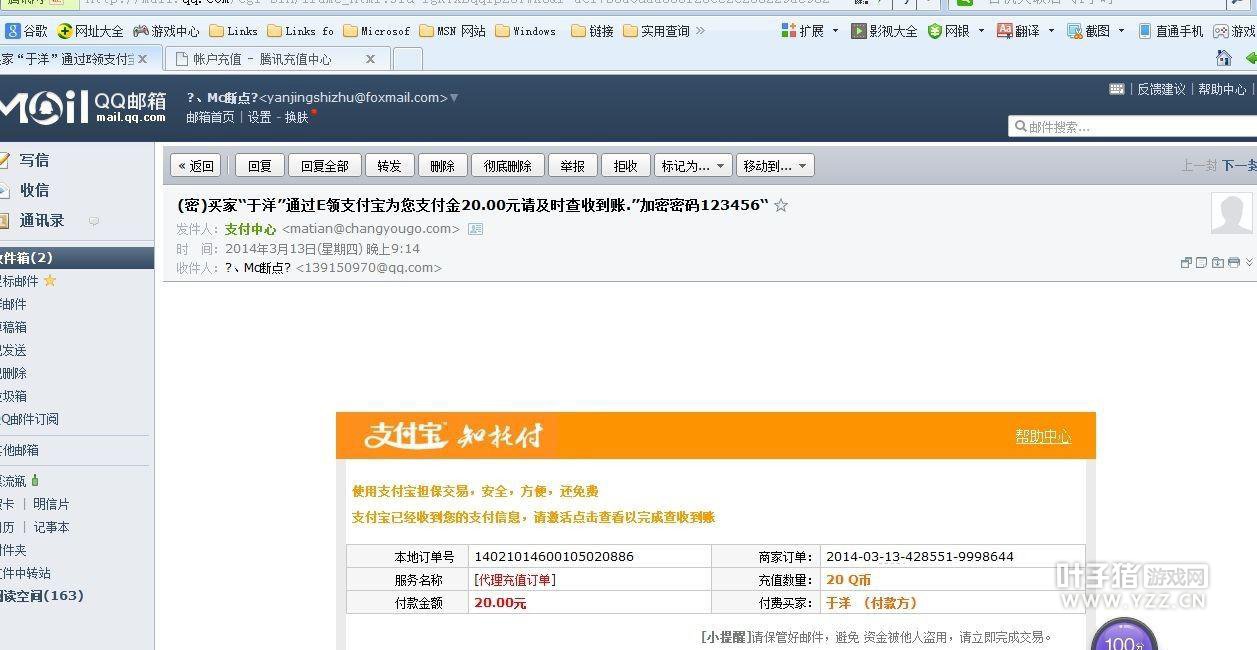The image size is (1257, 650).
Task: Click the 彻底删除 permanently delete button
Action: click(508, 166)
